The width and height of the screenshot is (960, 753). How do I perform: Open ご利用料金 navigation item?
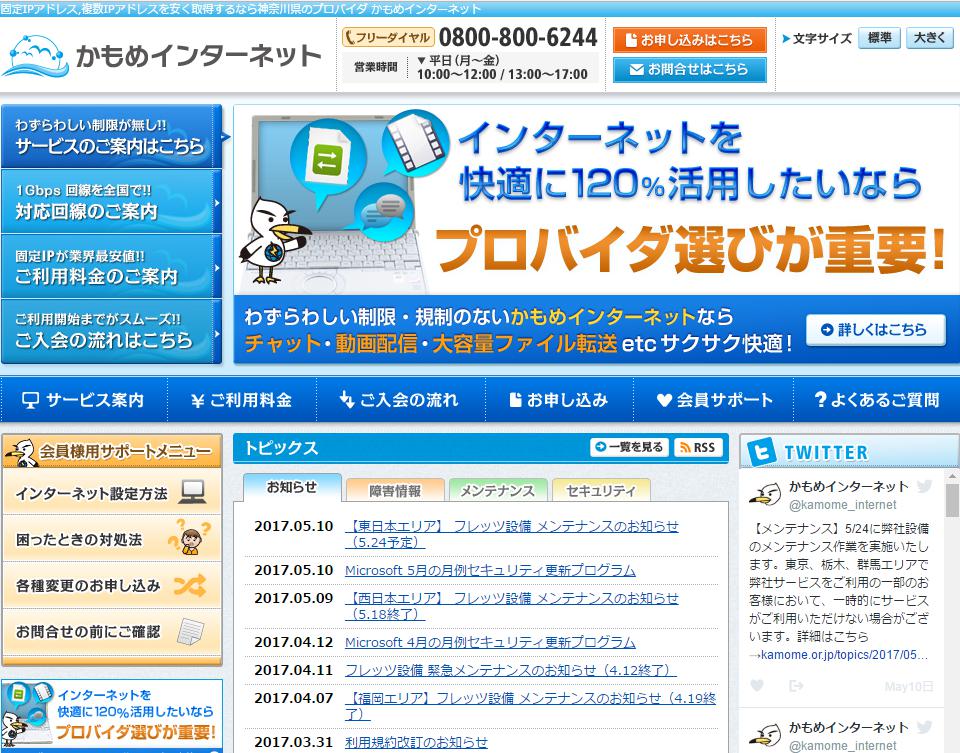coord(242,400)
